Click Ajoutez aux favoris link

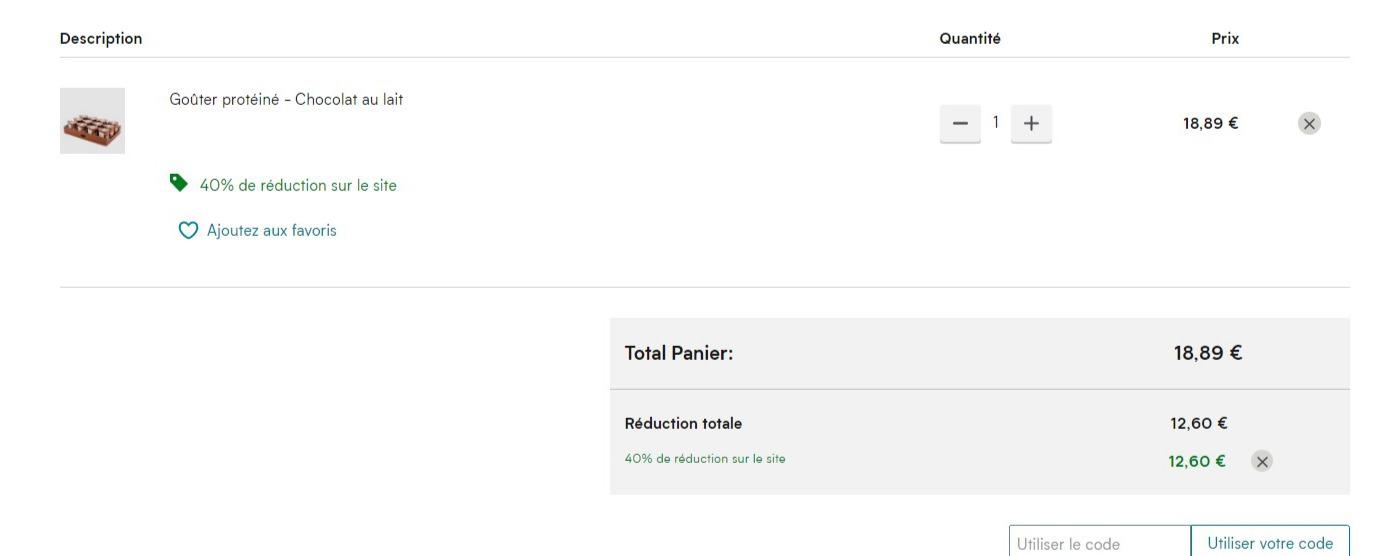coord(272,231)
